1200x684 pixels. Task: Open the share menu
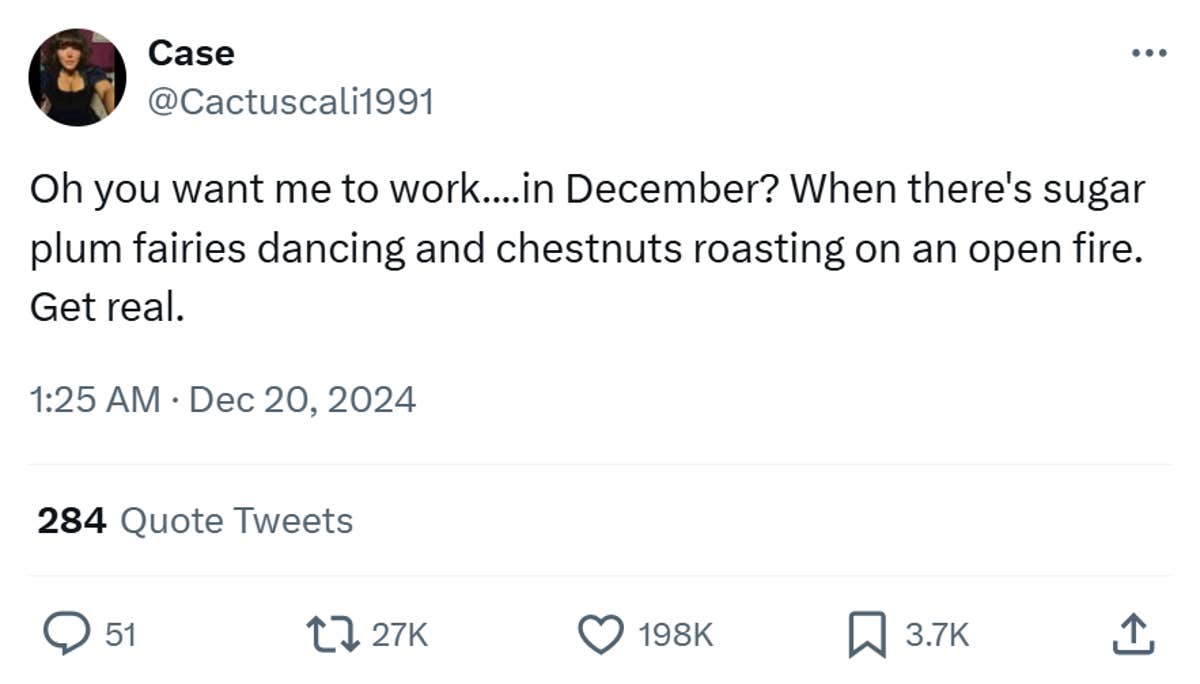tap(1135, 632)
